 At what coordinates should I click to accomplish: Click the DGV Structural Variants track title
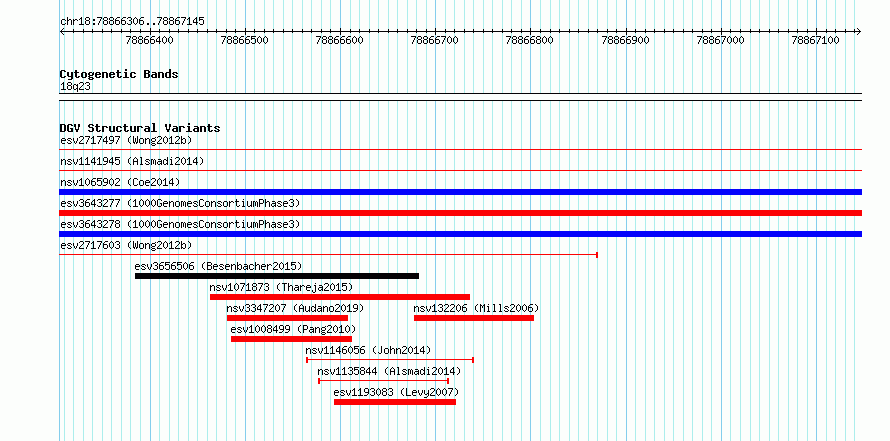pos(140,128)
